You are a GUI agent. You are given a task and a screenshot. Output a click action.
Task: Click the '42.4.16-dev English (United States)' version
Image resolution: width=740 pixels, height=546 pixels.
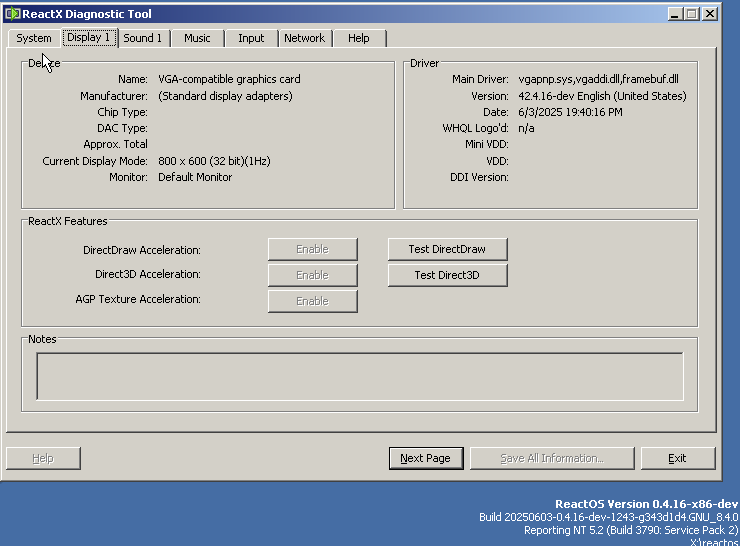602,96
